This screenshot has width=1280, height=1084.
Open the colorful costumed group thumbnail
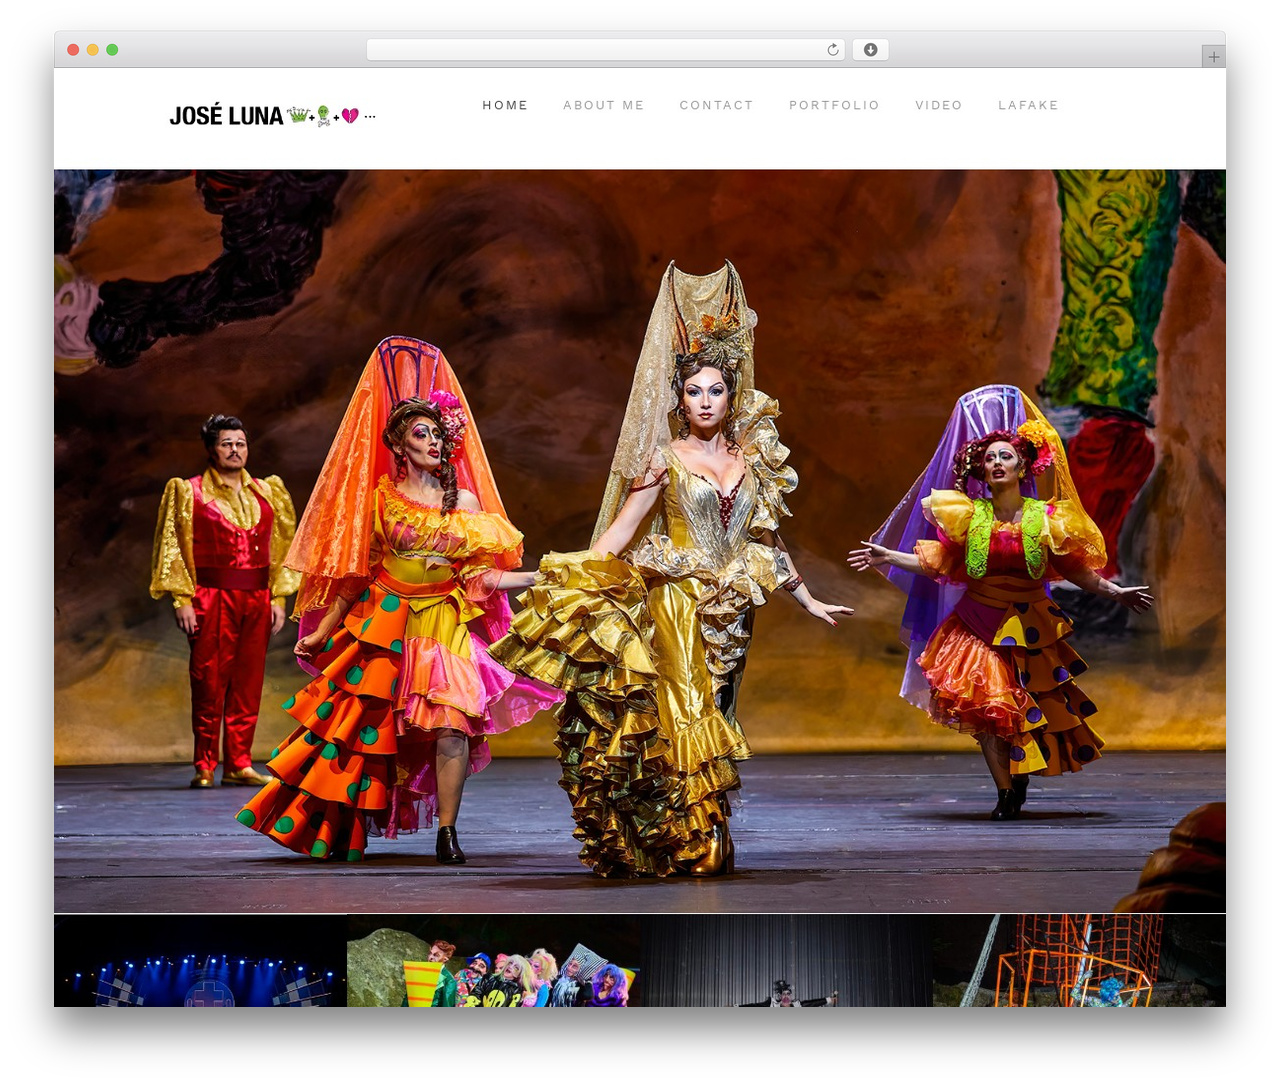[493, 961]
